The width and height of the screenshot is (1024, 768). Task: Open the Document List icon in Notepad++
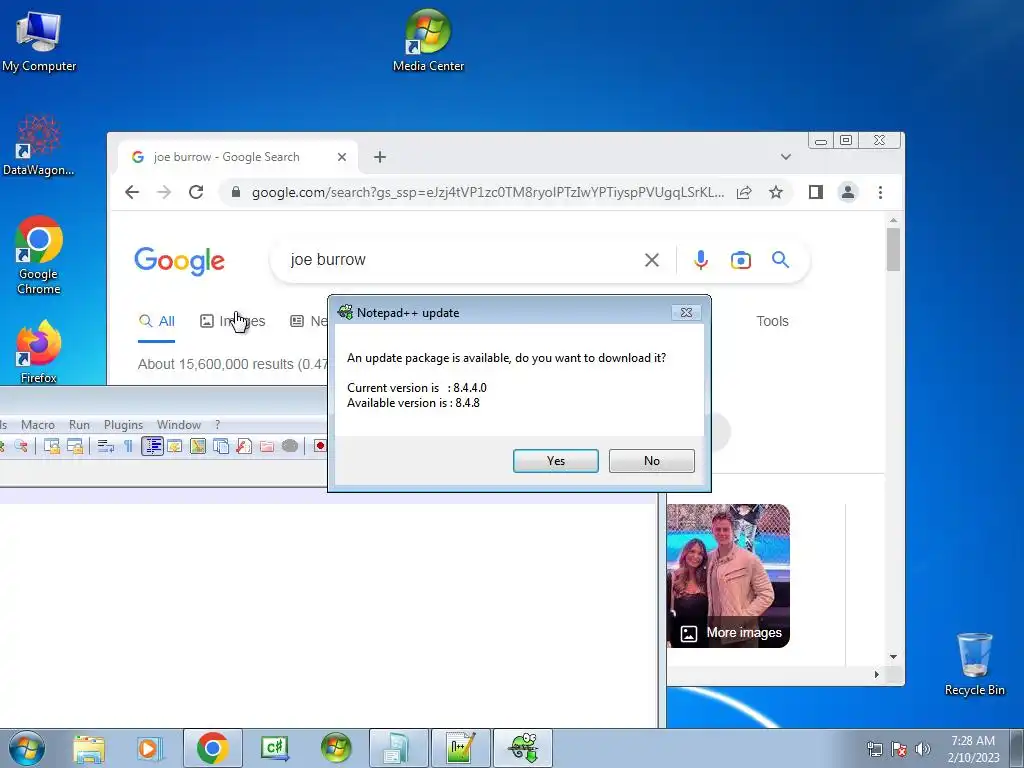pos(221,446)
